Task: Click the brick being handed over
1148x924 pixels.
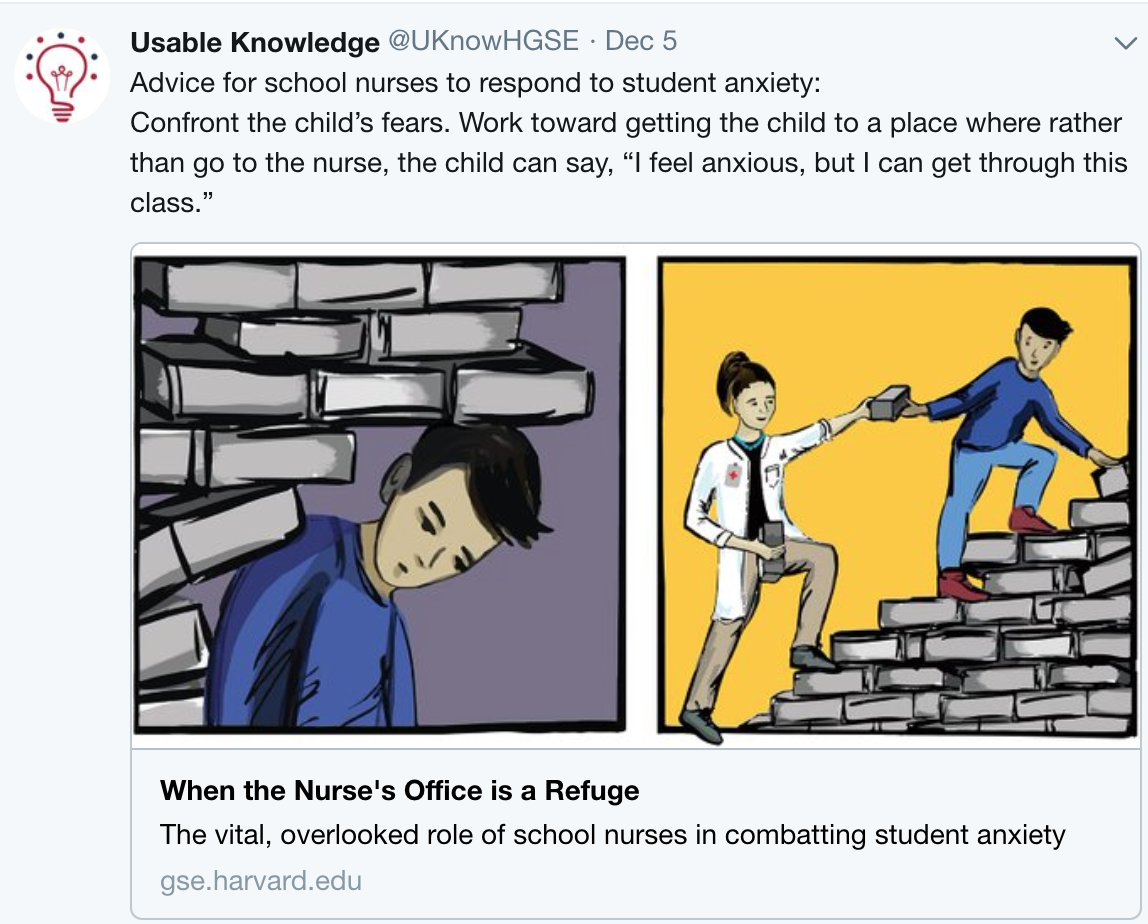Action: 888,401
